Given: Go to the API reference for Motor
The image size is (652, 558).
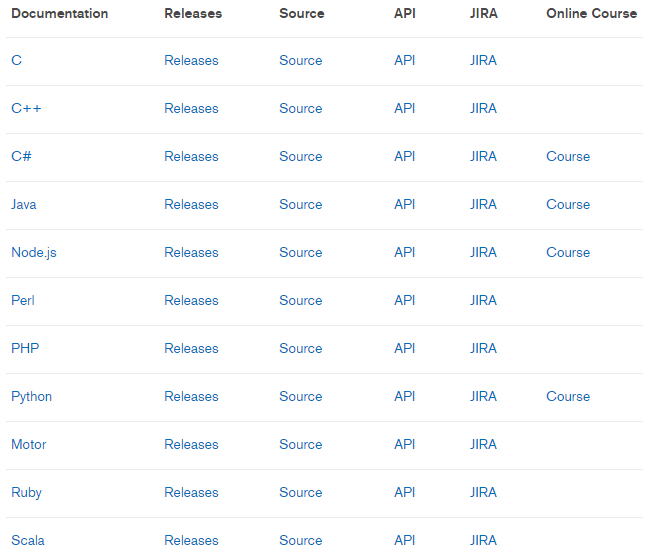Looking at the screenshot, I should click(405, 444).
